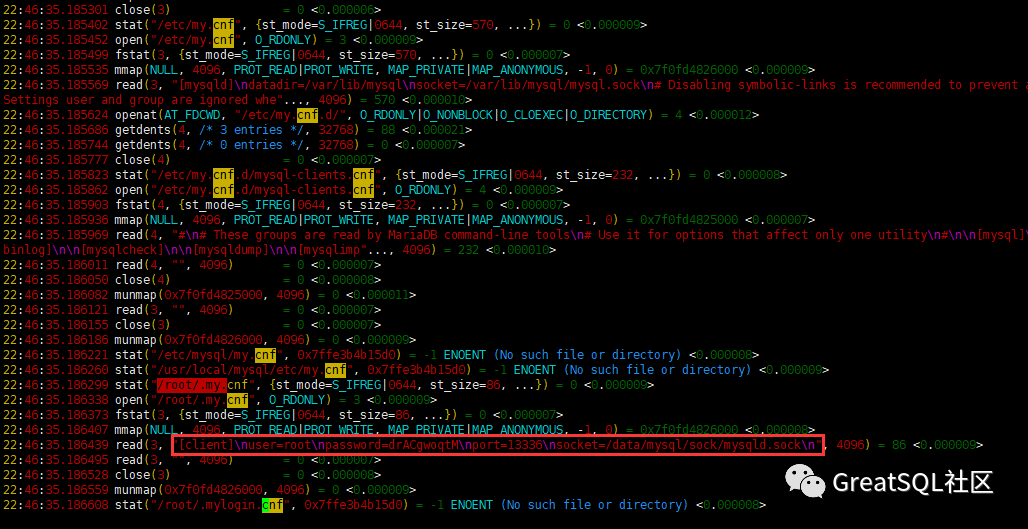Click the green-highlighted cnf in the .mylogin line
1028x529 pixels.
pyautogui.click(x=271, y=504)
